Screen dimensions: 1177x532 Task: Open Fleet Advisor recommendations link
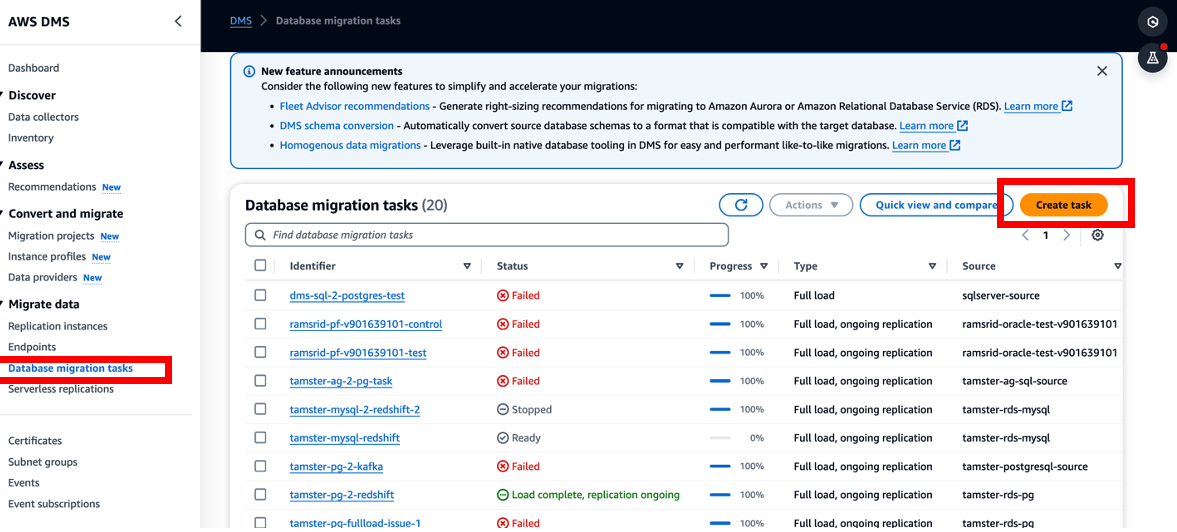coord(354,106)
